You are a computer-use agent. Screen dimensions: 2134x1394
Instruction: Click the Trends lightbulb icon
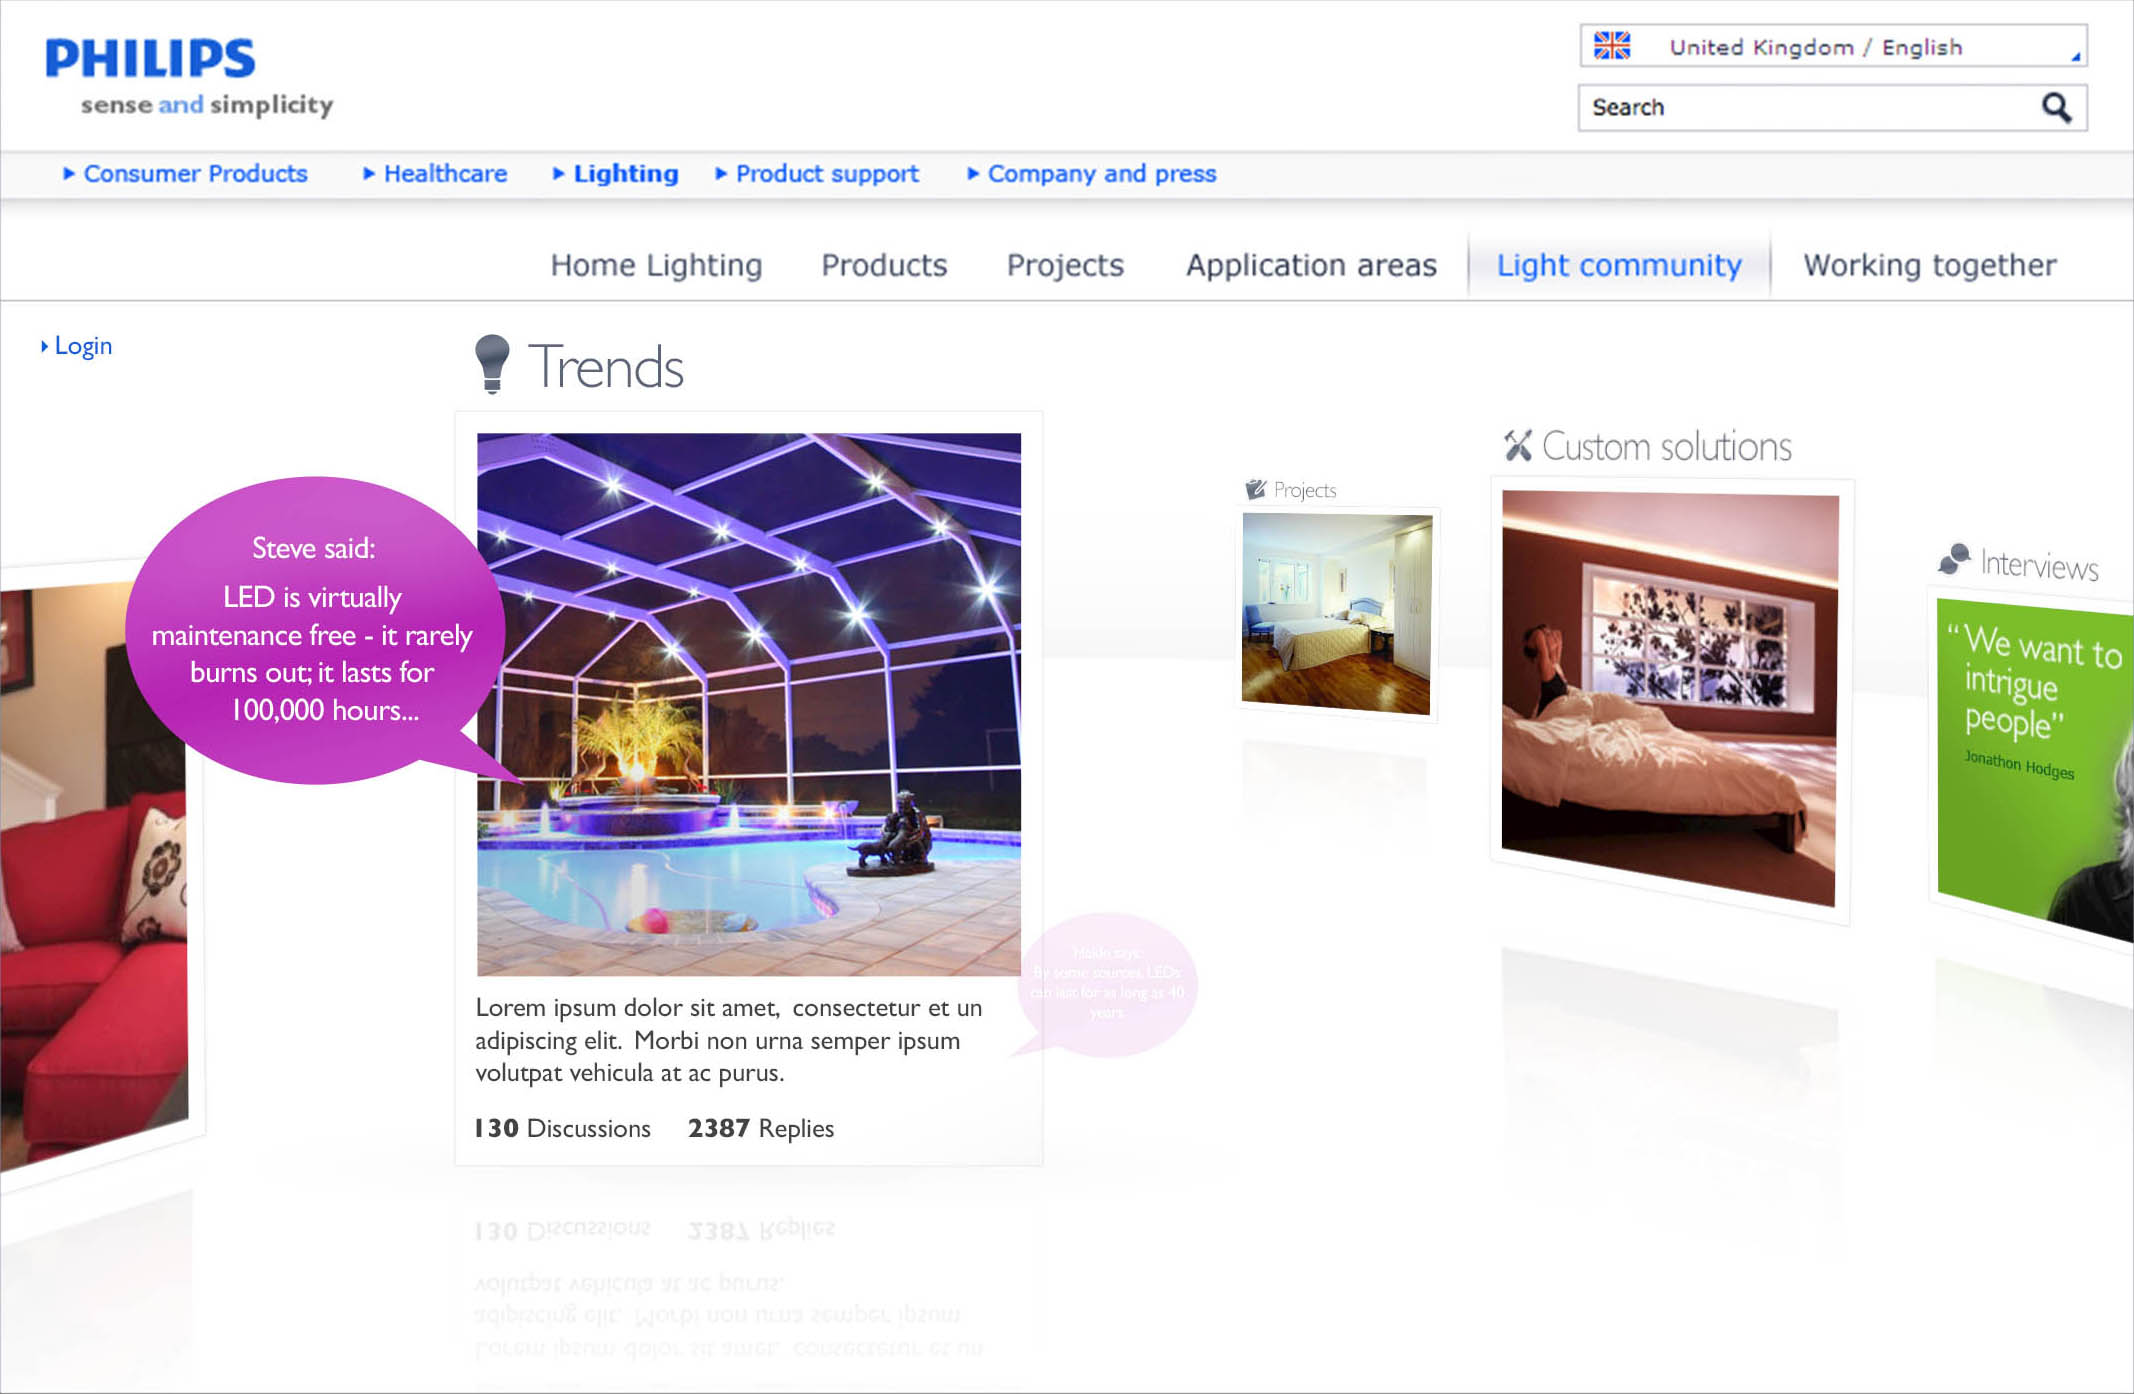tap(491, 364)
